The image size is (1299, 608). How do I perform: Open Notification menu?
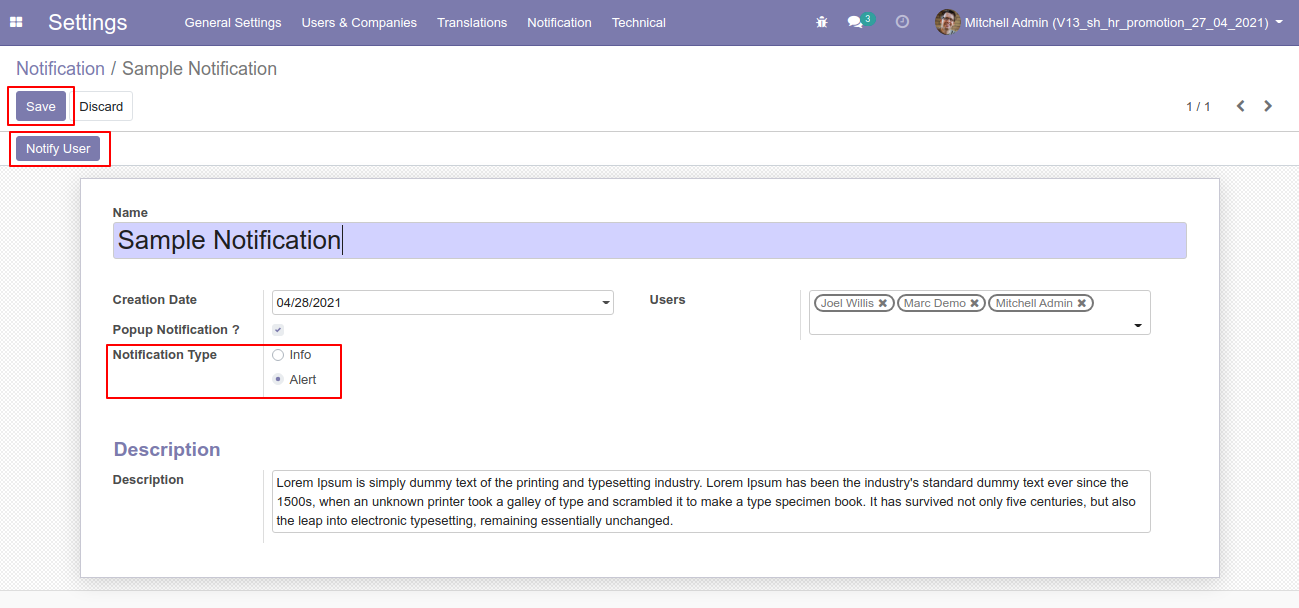pos(559,22)
